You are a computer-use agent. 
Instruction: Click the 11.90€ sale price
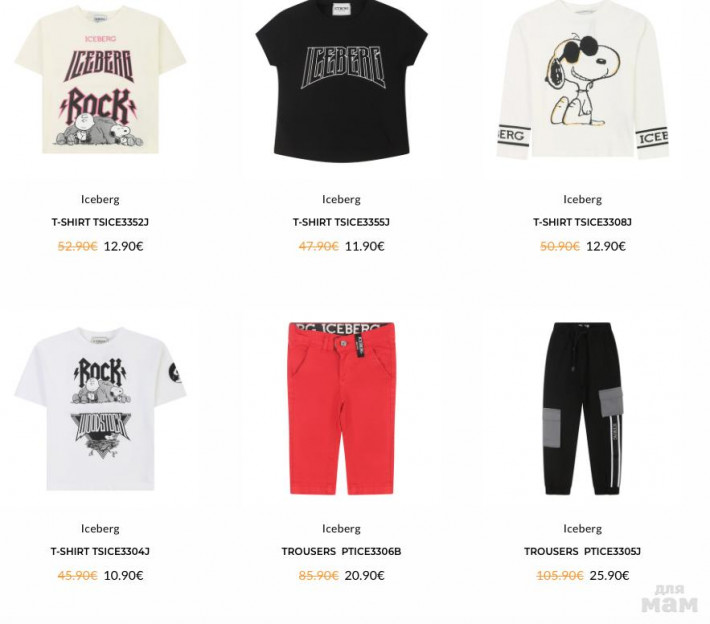point(365,246)
